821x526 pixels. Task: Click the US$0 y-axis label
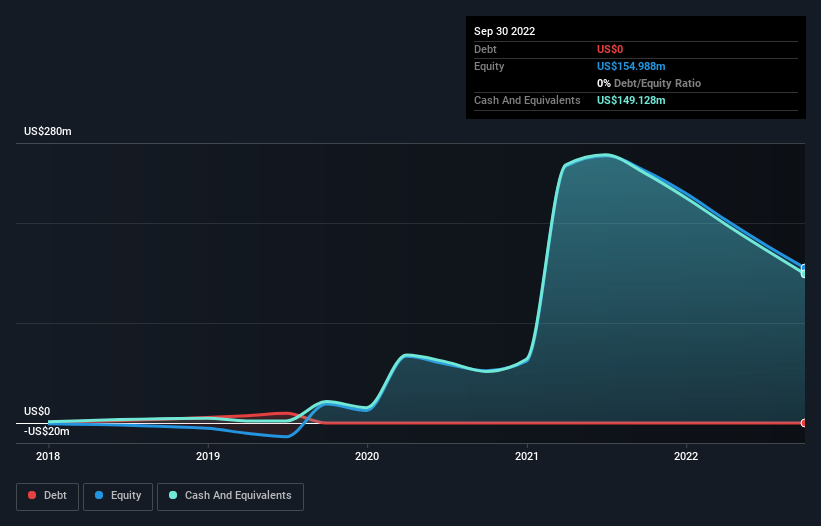(37, 411)
